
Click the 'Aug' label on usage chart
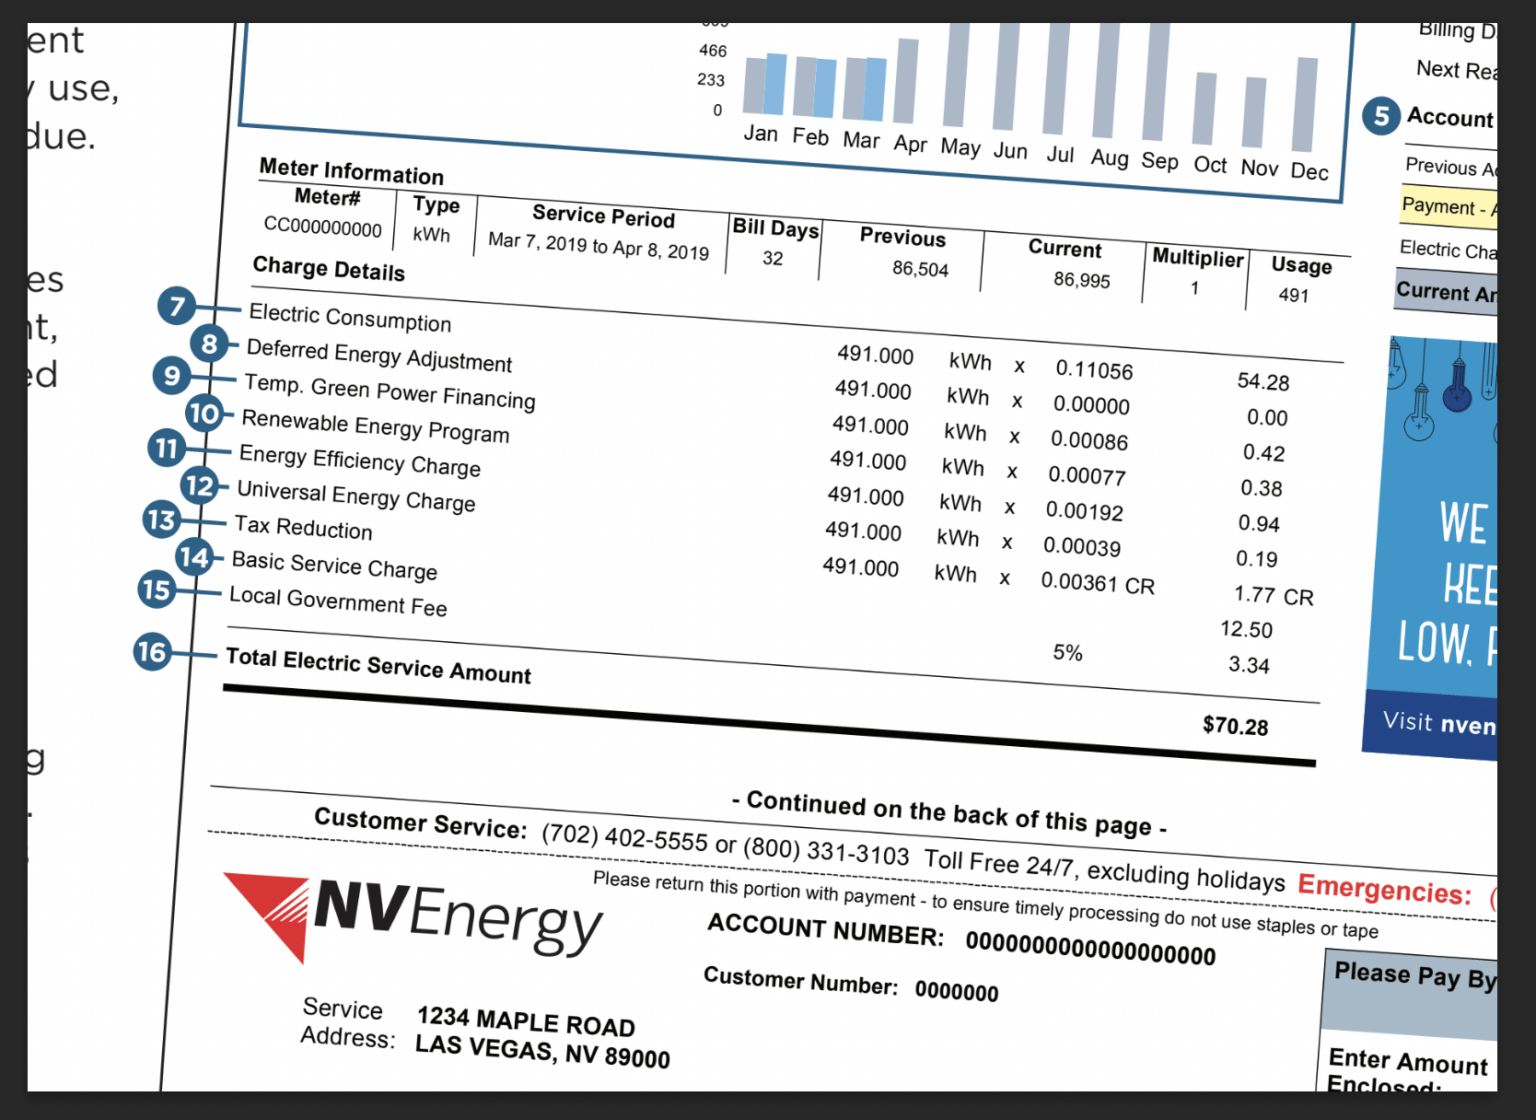point(1108,158)
